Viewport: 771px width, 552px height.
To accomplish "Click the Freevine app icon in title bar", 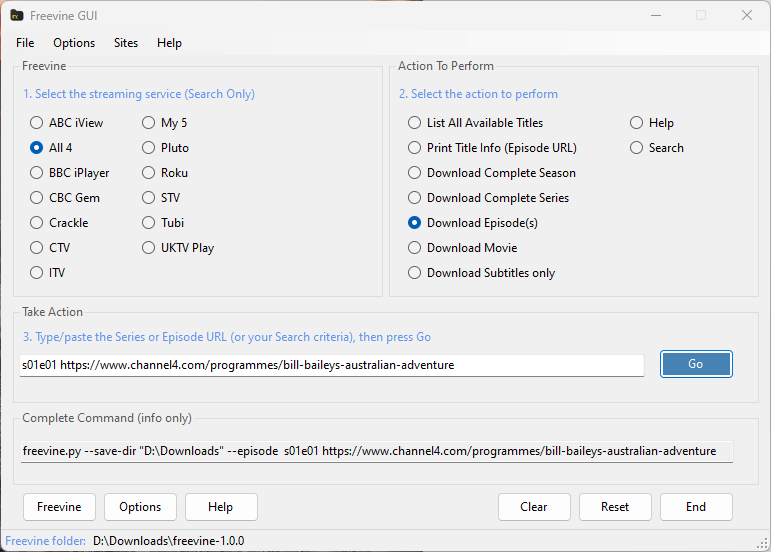I will point(17,15).
